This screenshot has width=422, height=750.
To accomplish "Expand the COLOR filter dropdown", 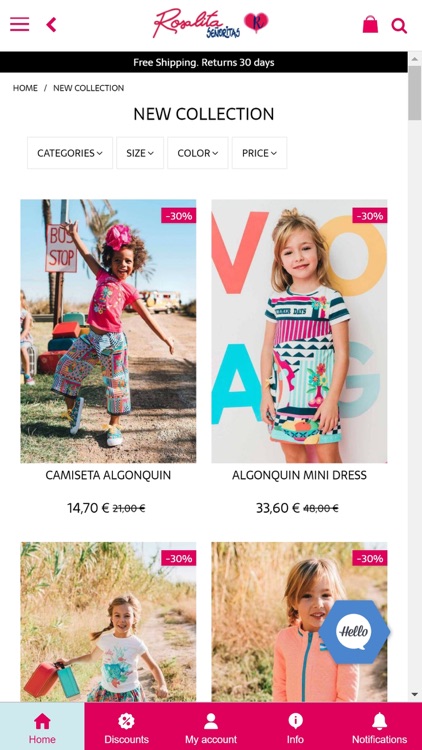I will coord(198,153).
